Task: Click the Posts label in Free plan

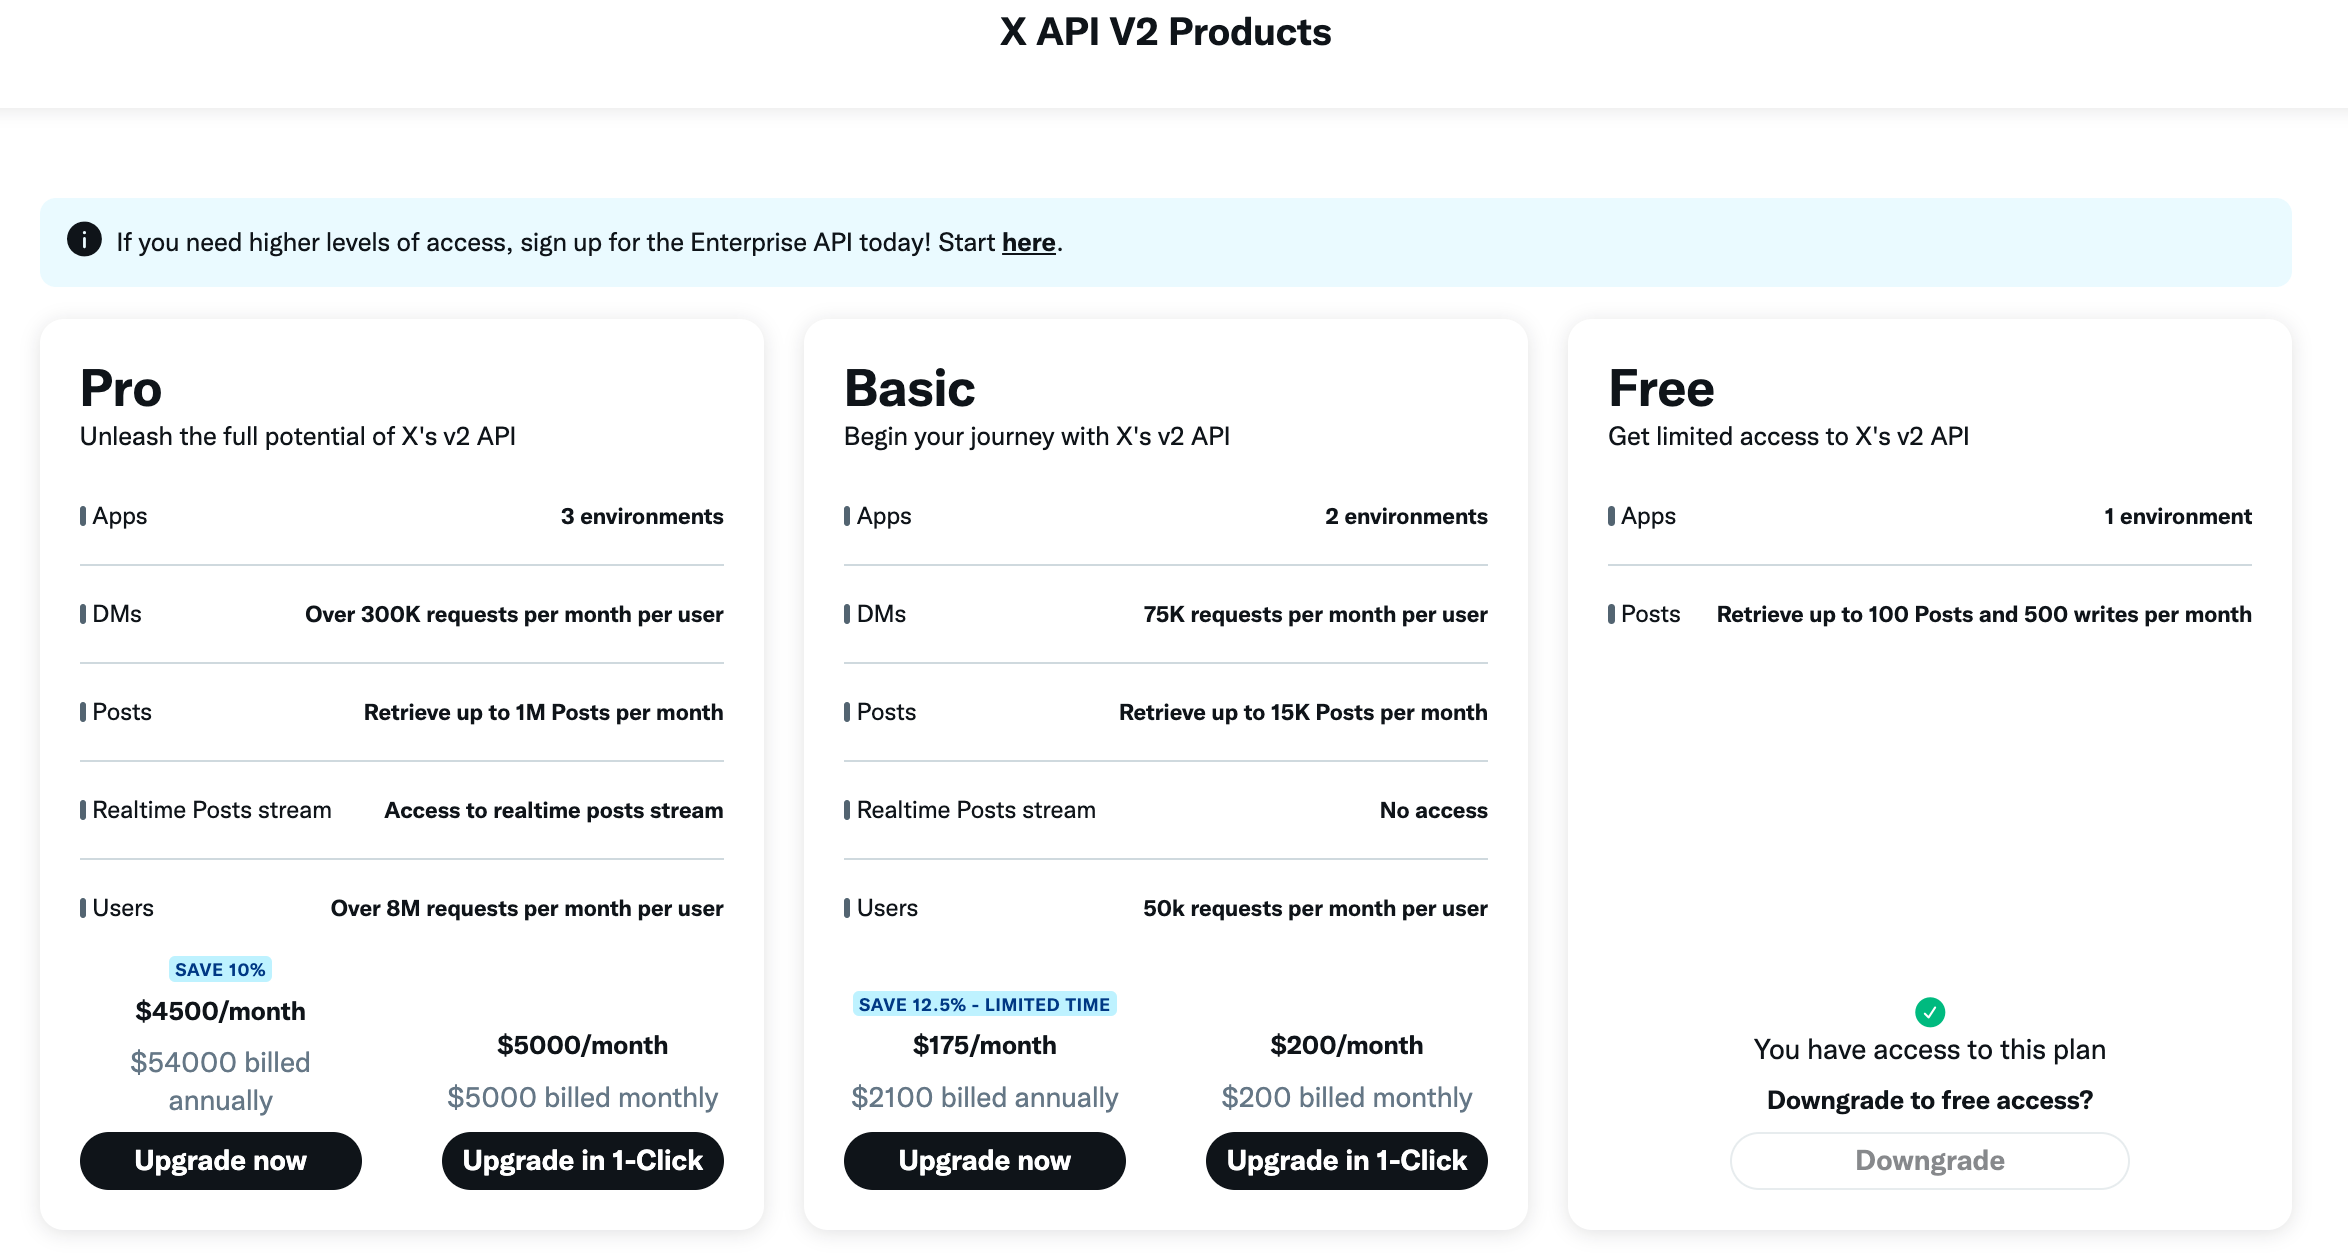Action: point(1649,614)
